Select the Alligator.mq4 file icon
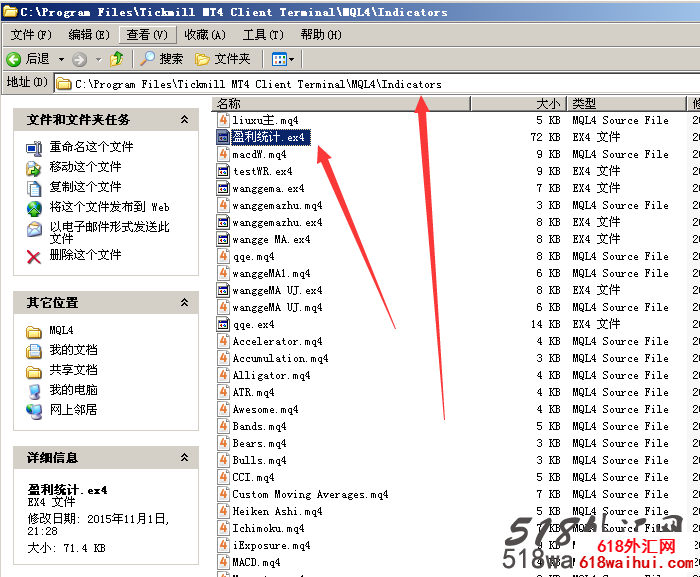Image resolution: width=700 pixels, height=577 pixels. [x=223, y=375]
